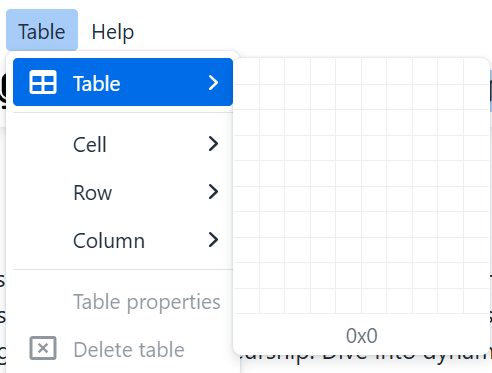This screenshot has height=373, width=492.
Task: Expand the Cell submenu arrow
Action: pos(213,144)
